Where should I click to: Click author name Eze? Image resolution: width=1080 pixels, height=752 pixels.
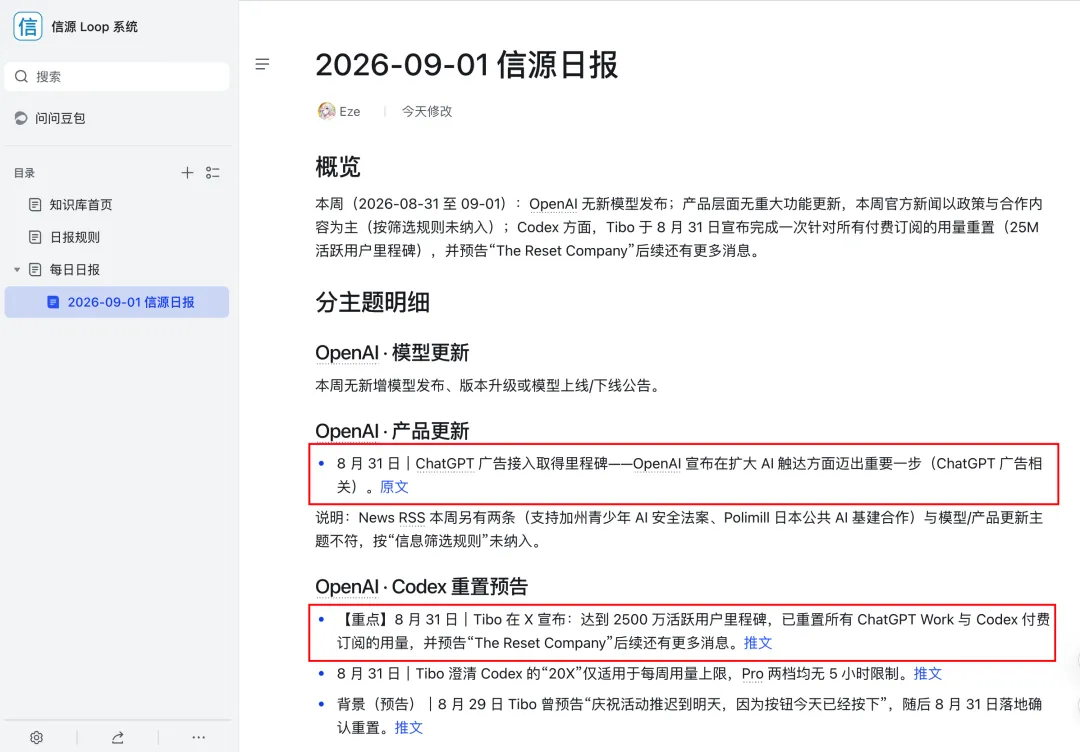(350, 112)
